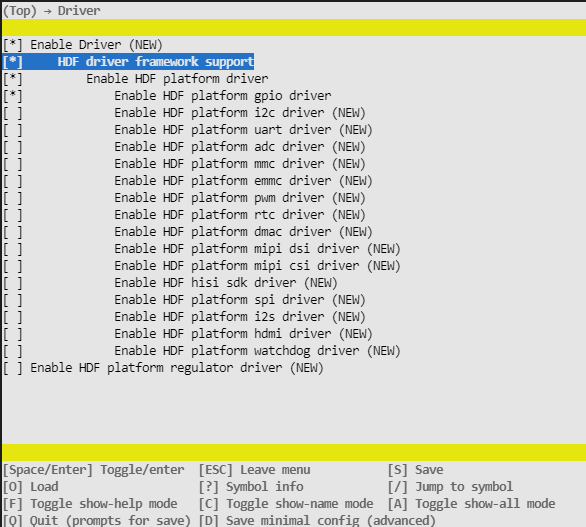Select Enable HDF platform mmc driver
This screenshot has width=586, height=527.
(184, 164)
